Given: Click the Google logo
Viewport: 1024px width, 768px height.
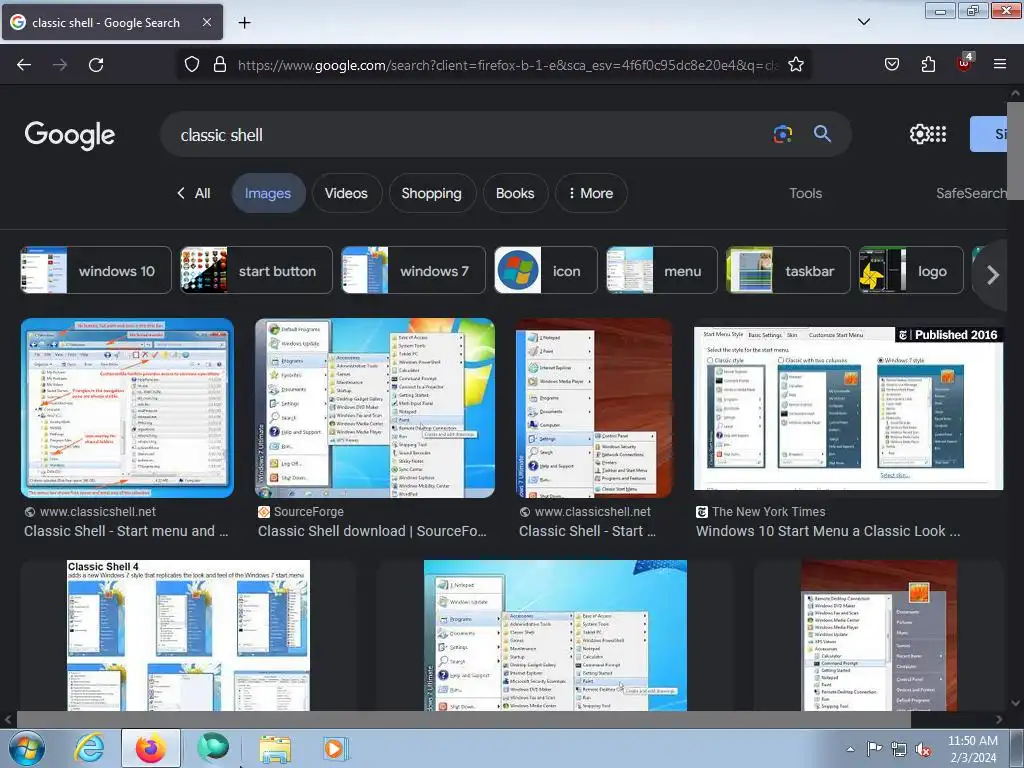Looking at the screenshot, I should pyautogui.click(x=70, y=135).
